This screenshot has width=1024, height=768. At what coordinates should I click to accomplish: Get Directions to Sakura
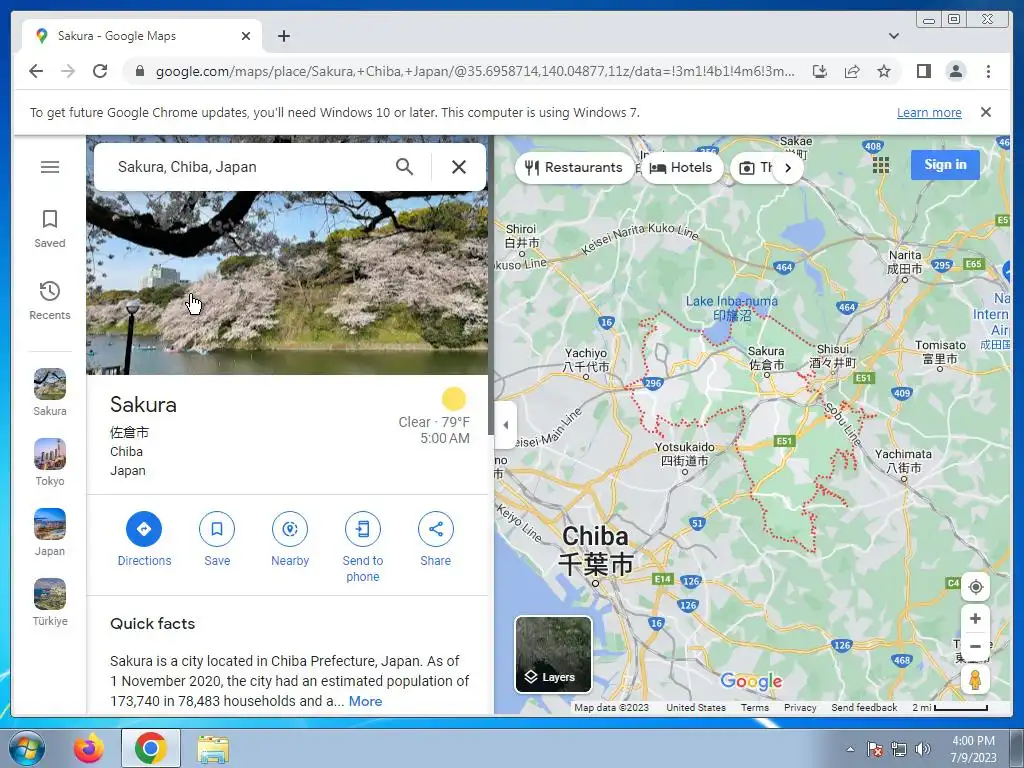(x=144, y=539)
